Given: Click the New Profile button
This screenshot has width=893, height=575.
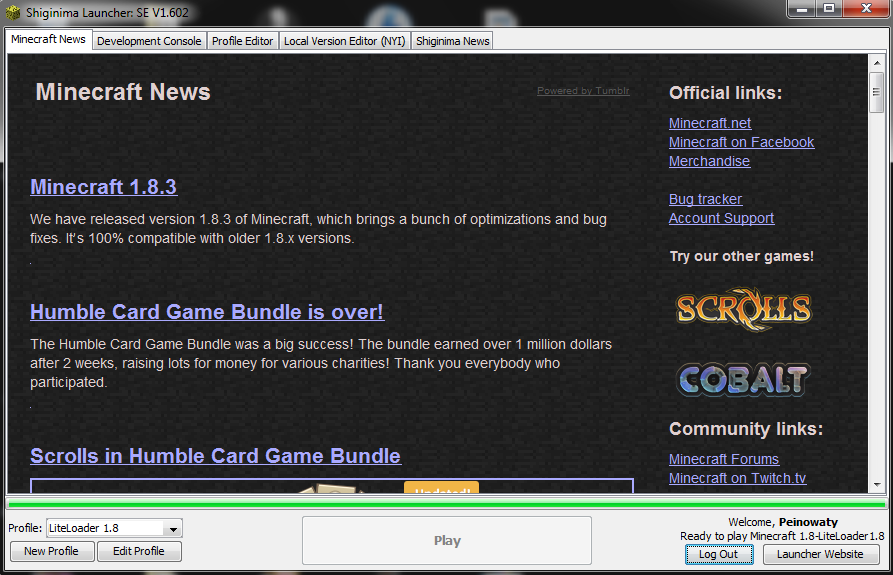Looking at the screenshot, I should pyautogui.click(x=52, y=551).
